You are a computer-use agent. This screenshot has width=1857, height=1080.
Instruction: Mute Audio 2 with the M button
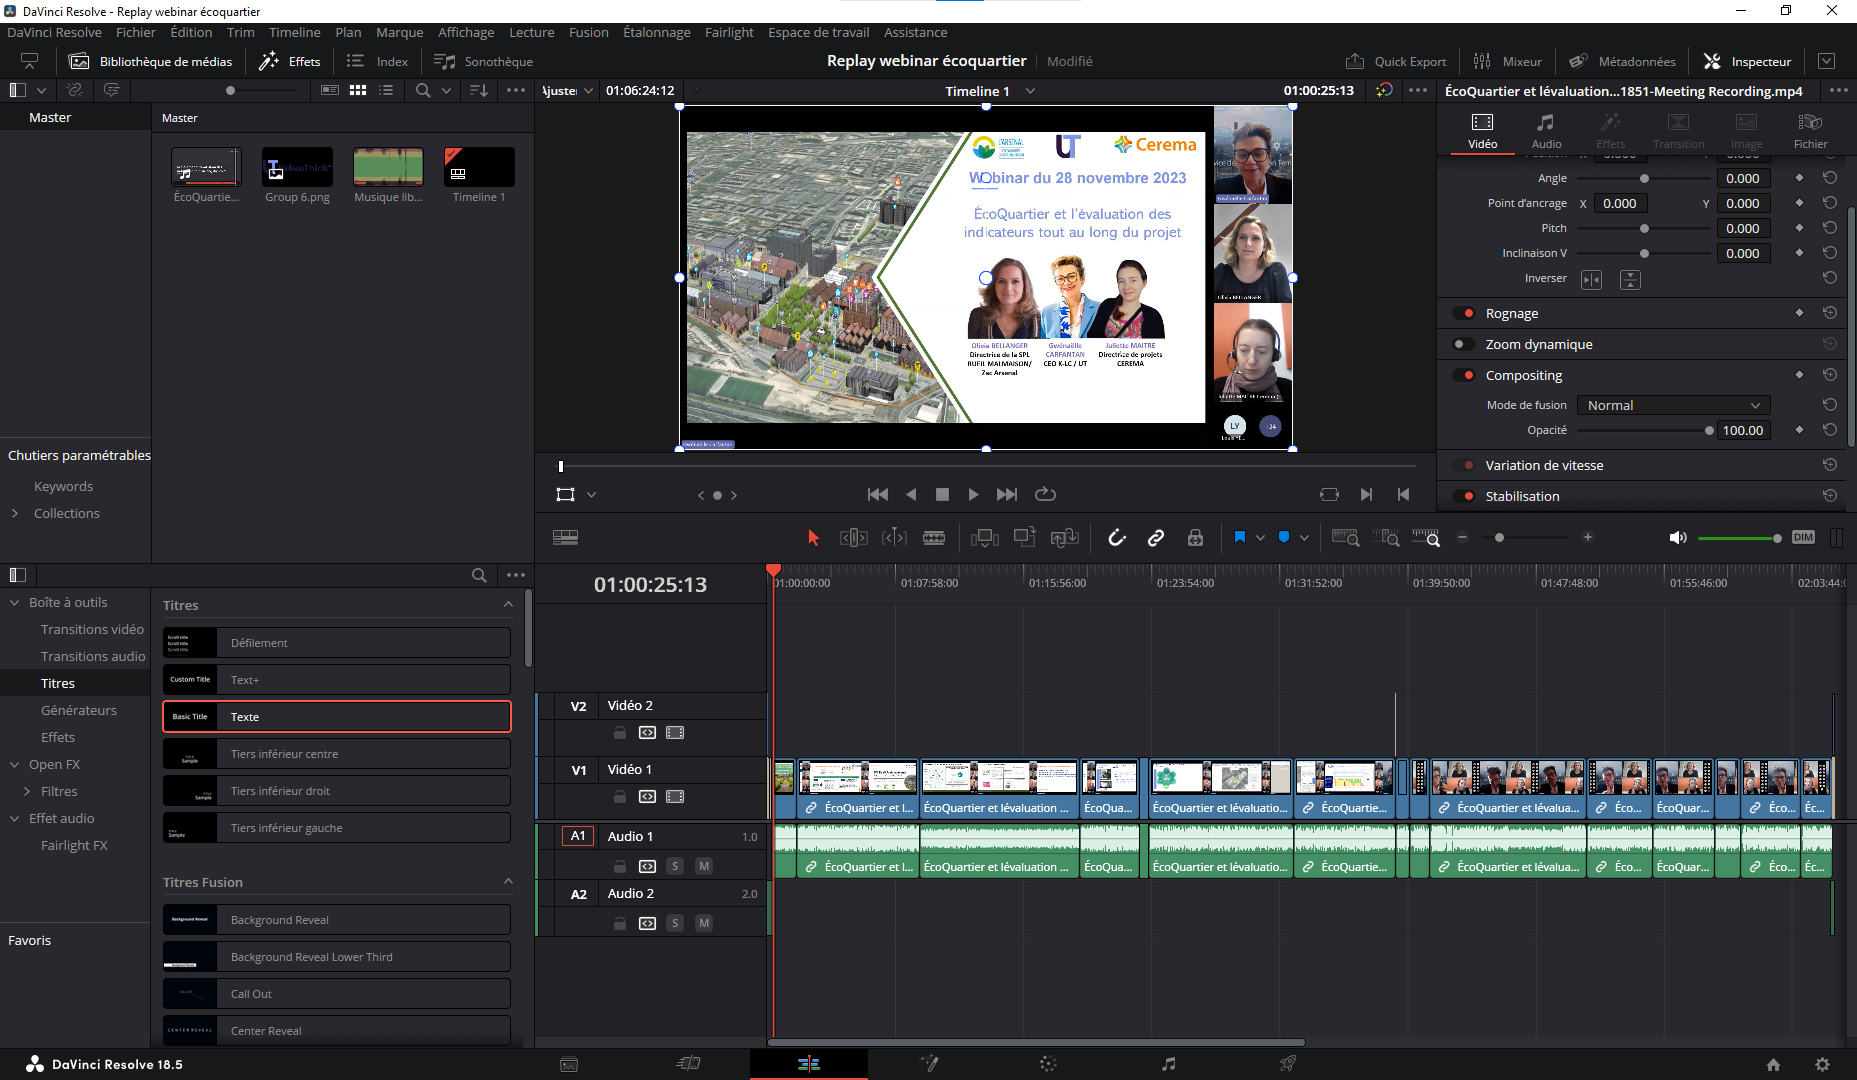[704, 923]
